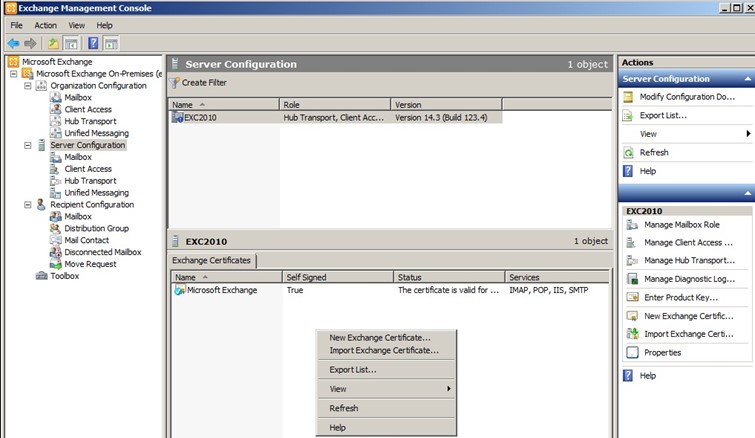755x438 pixels.
Task: Click the Back arrow toolbar icon
Action: 13,44
